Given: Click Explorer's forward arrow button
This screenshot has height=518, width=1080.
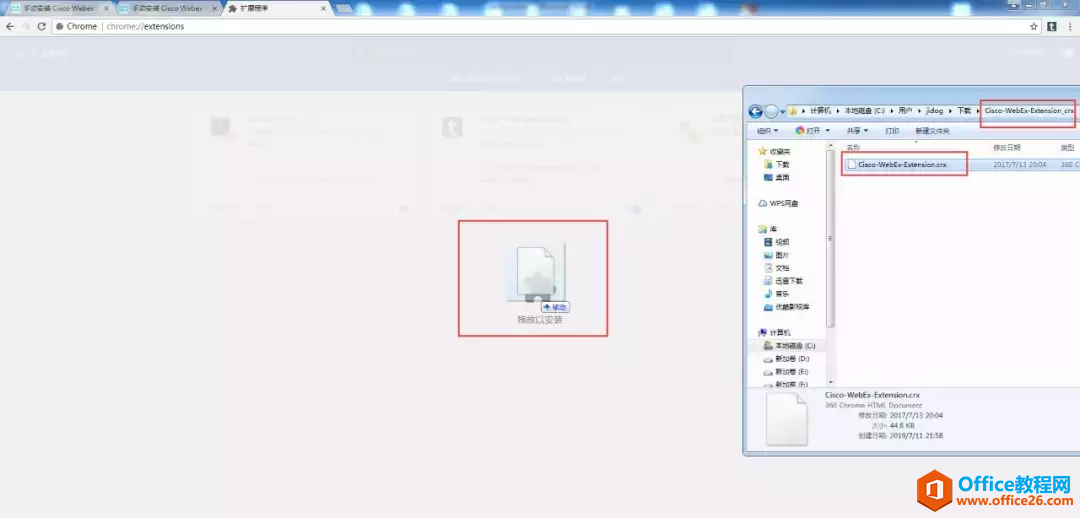Looking at the screenshot, I should [771, 111].
